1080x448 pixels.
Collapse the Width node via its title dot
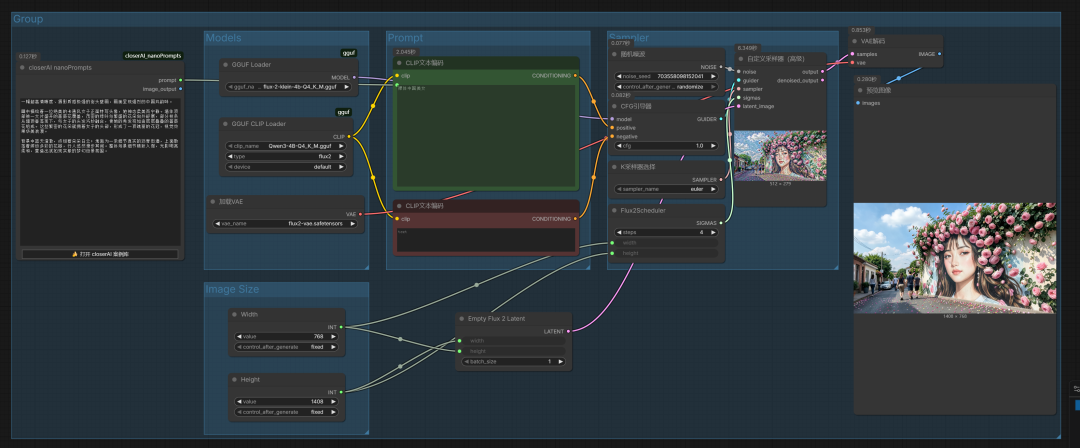tap(234, 315)
